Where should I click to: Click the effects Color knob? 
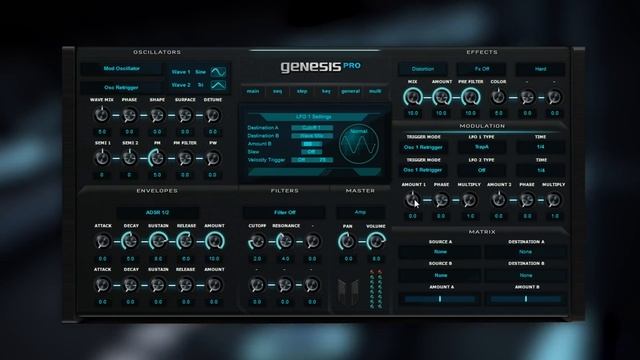coord(498,97)
